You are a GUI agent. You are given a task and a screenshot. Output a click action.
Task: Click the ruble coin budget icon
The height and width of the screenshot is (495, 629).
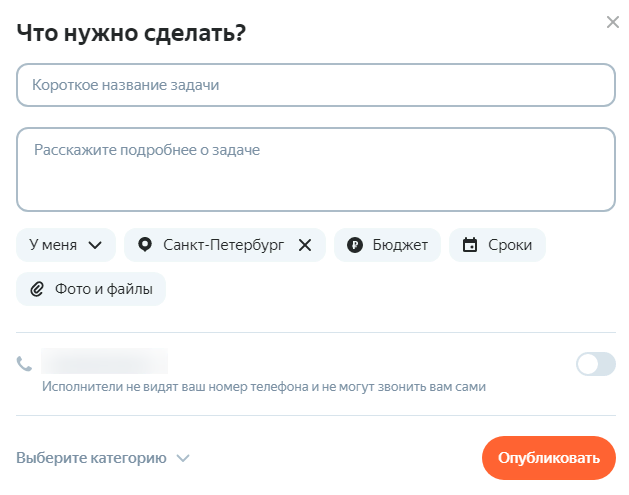355,245
